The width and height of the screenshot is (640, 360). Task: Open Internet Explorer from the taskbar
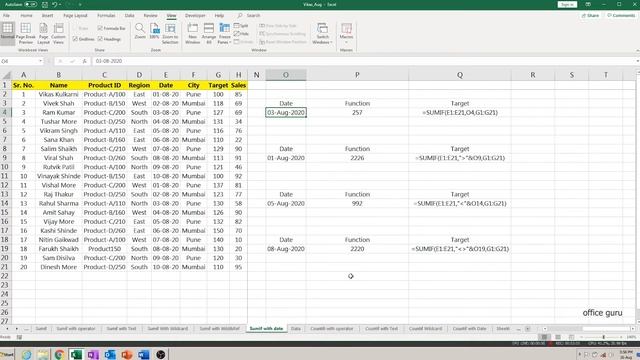click(x=26, y=354)
